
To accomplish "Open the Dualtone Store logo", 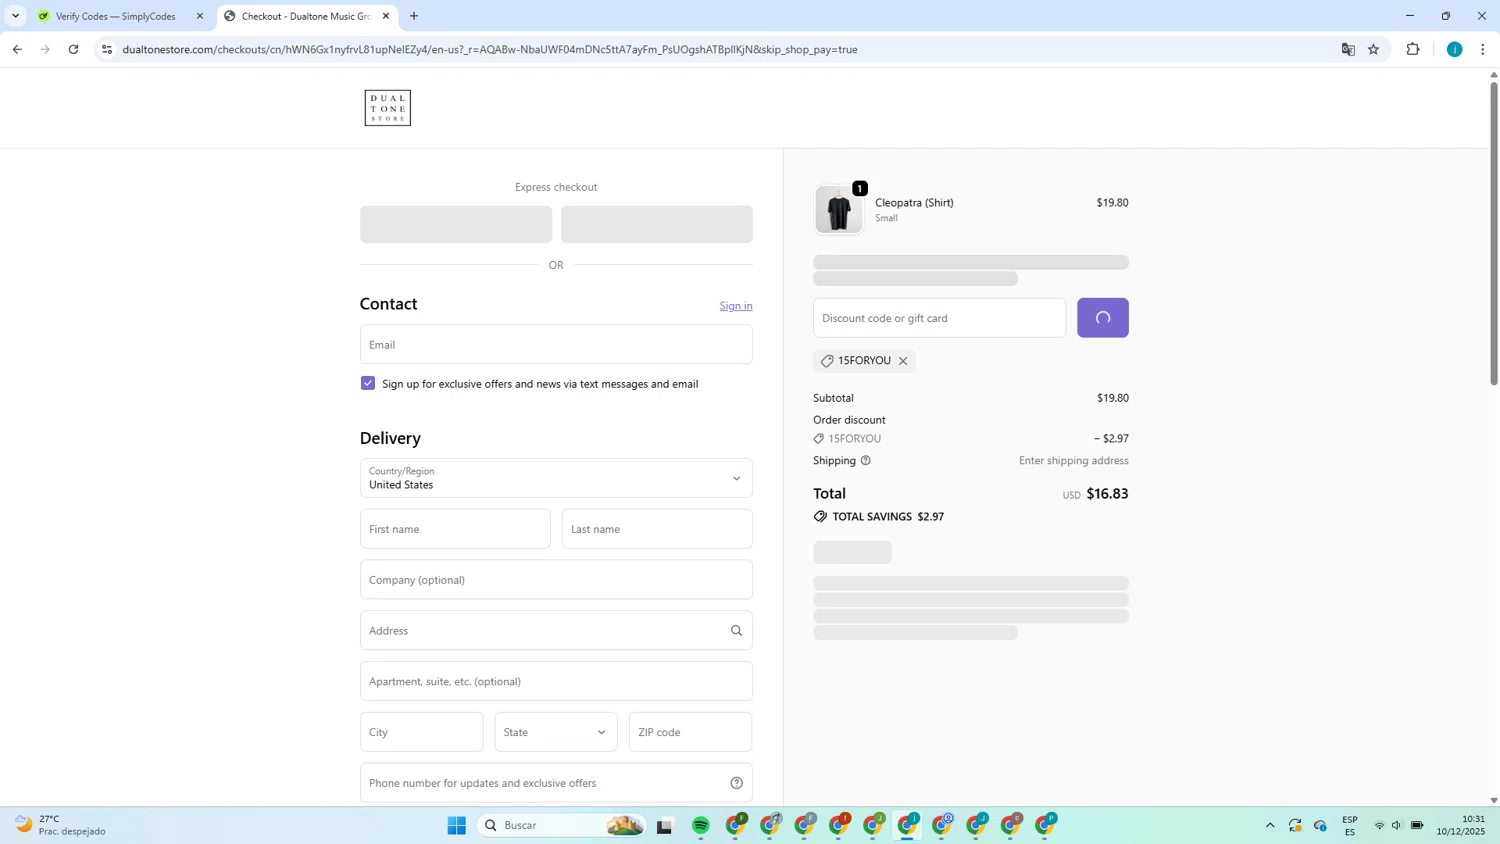I will coord(387,108).
